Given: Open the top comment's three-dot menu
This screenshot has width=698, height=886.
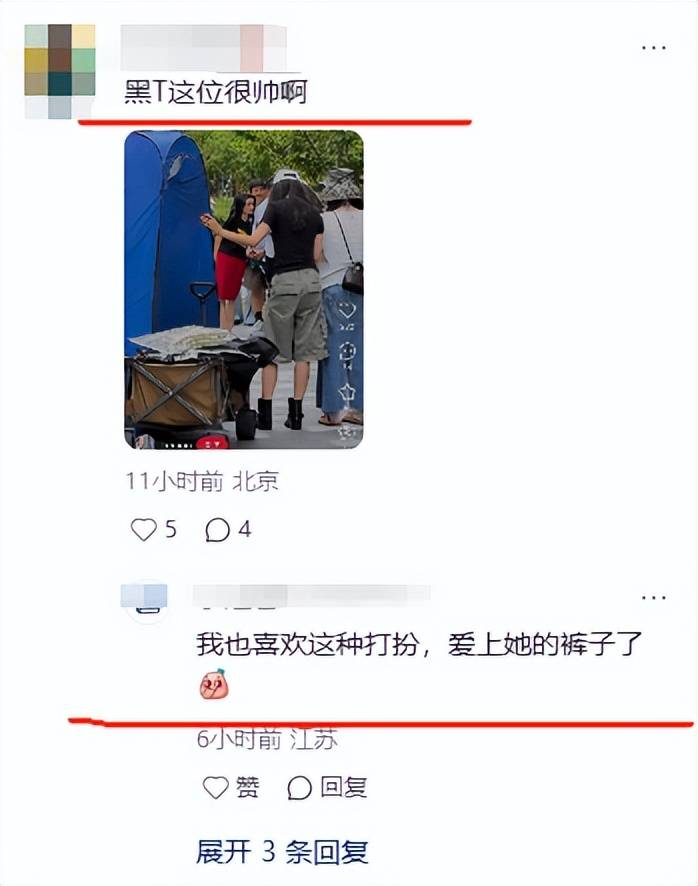Looking at the screenshot, I should coord(653,47).
